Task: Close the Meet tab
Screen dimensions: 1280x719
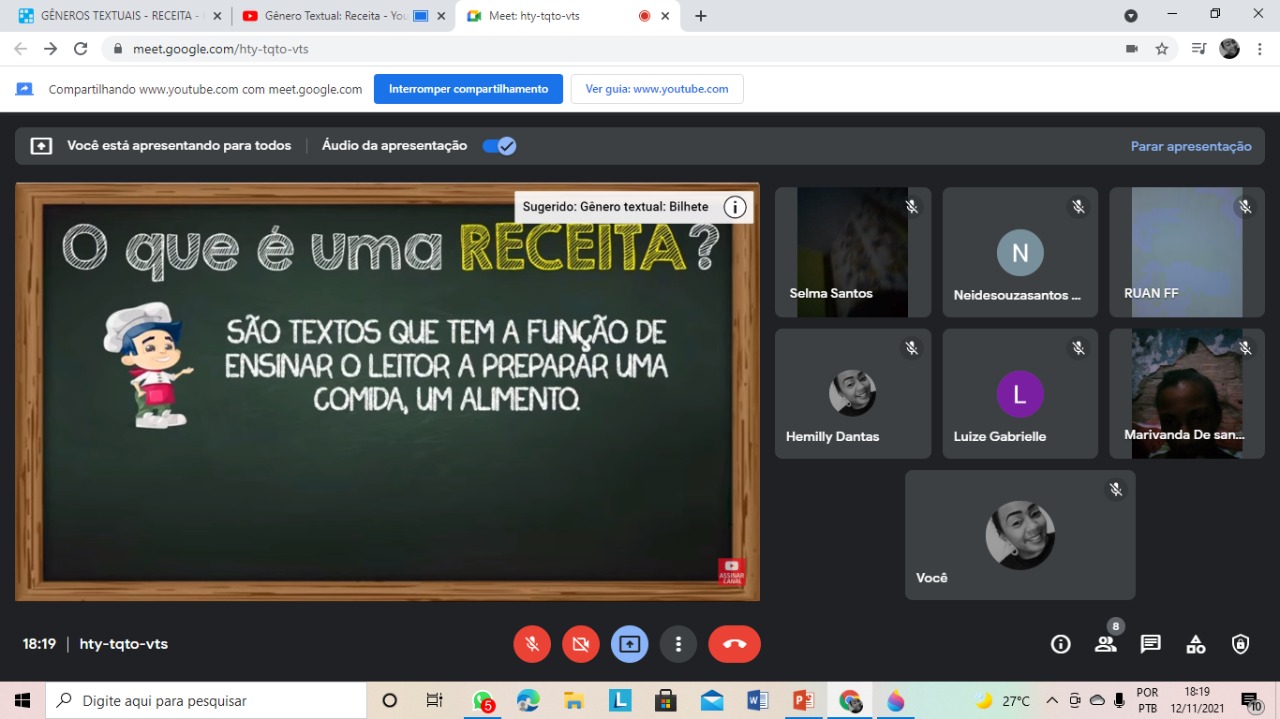Action: point(665,16)
